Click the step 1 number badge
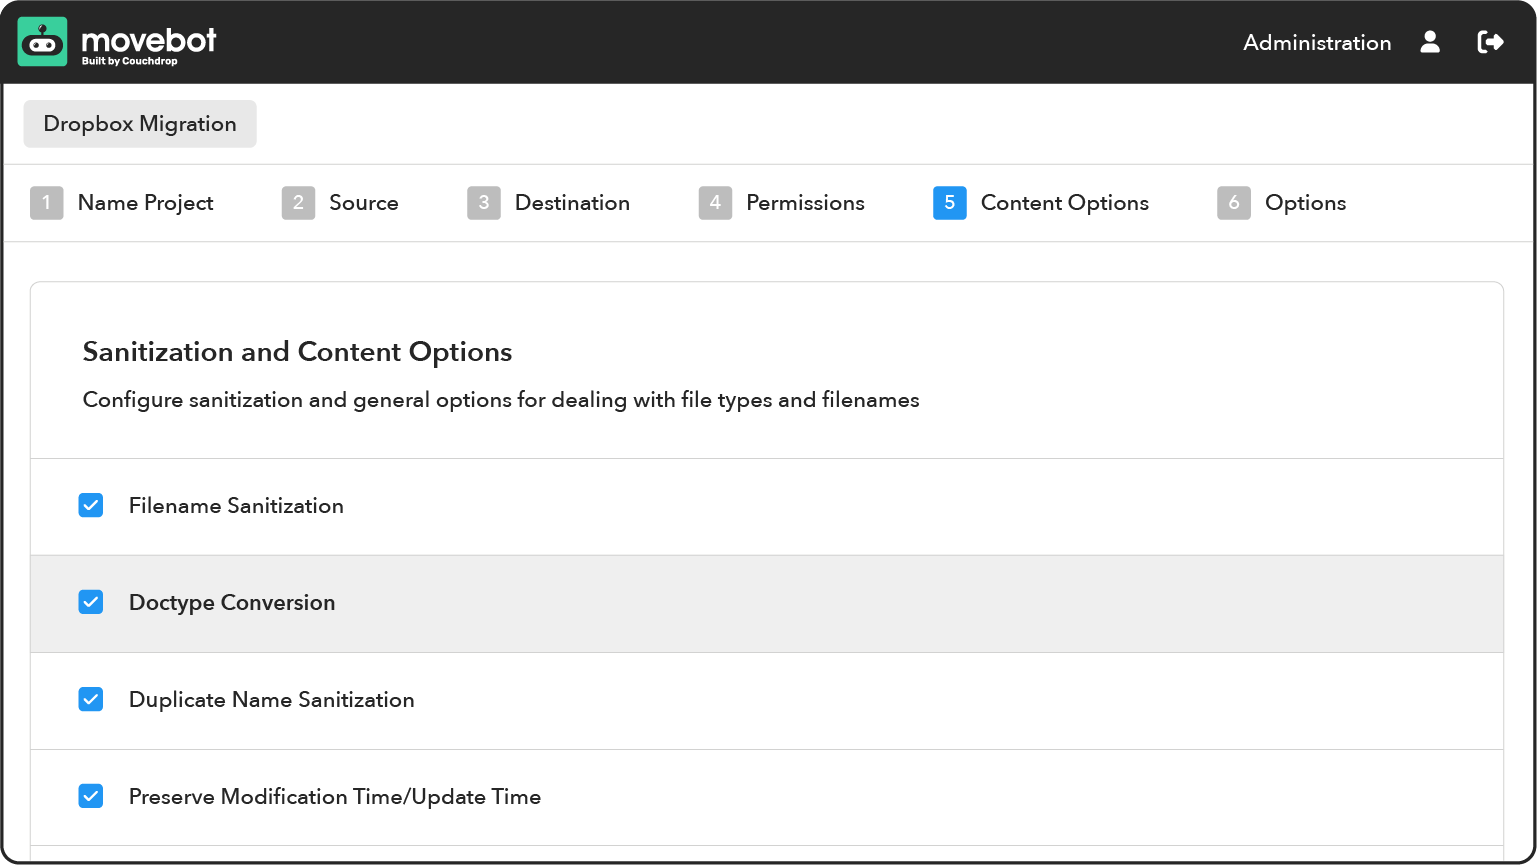The image size is (1537, 865). [x=46, y=203]
